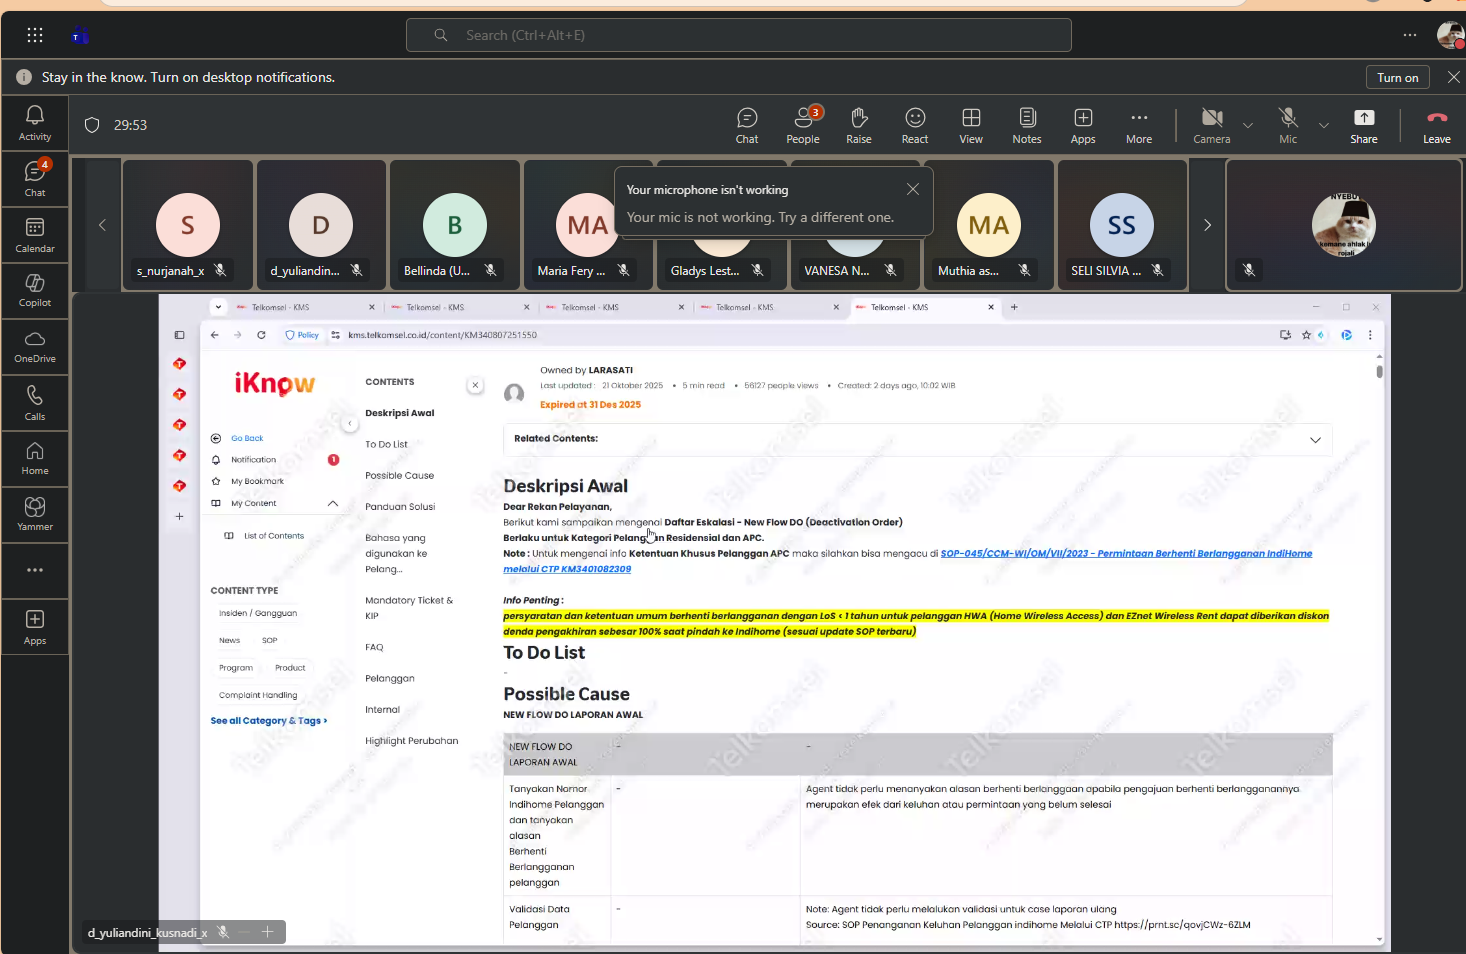Open the Activity feed in Teams sidebar
This screenshot has height=954, width=1466.
pyautogui.click(x=35, y=124)
